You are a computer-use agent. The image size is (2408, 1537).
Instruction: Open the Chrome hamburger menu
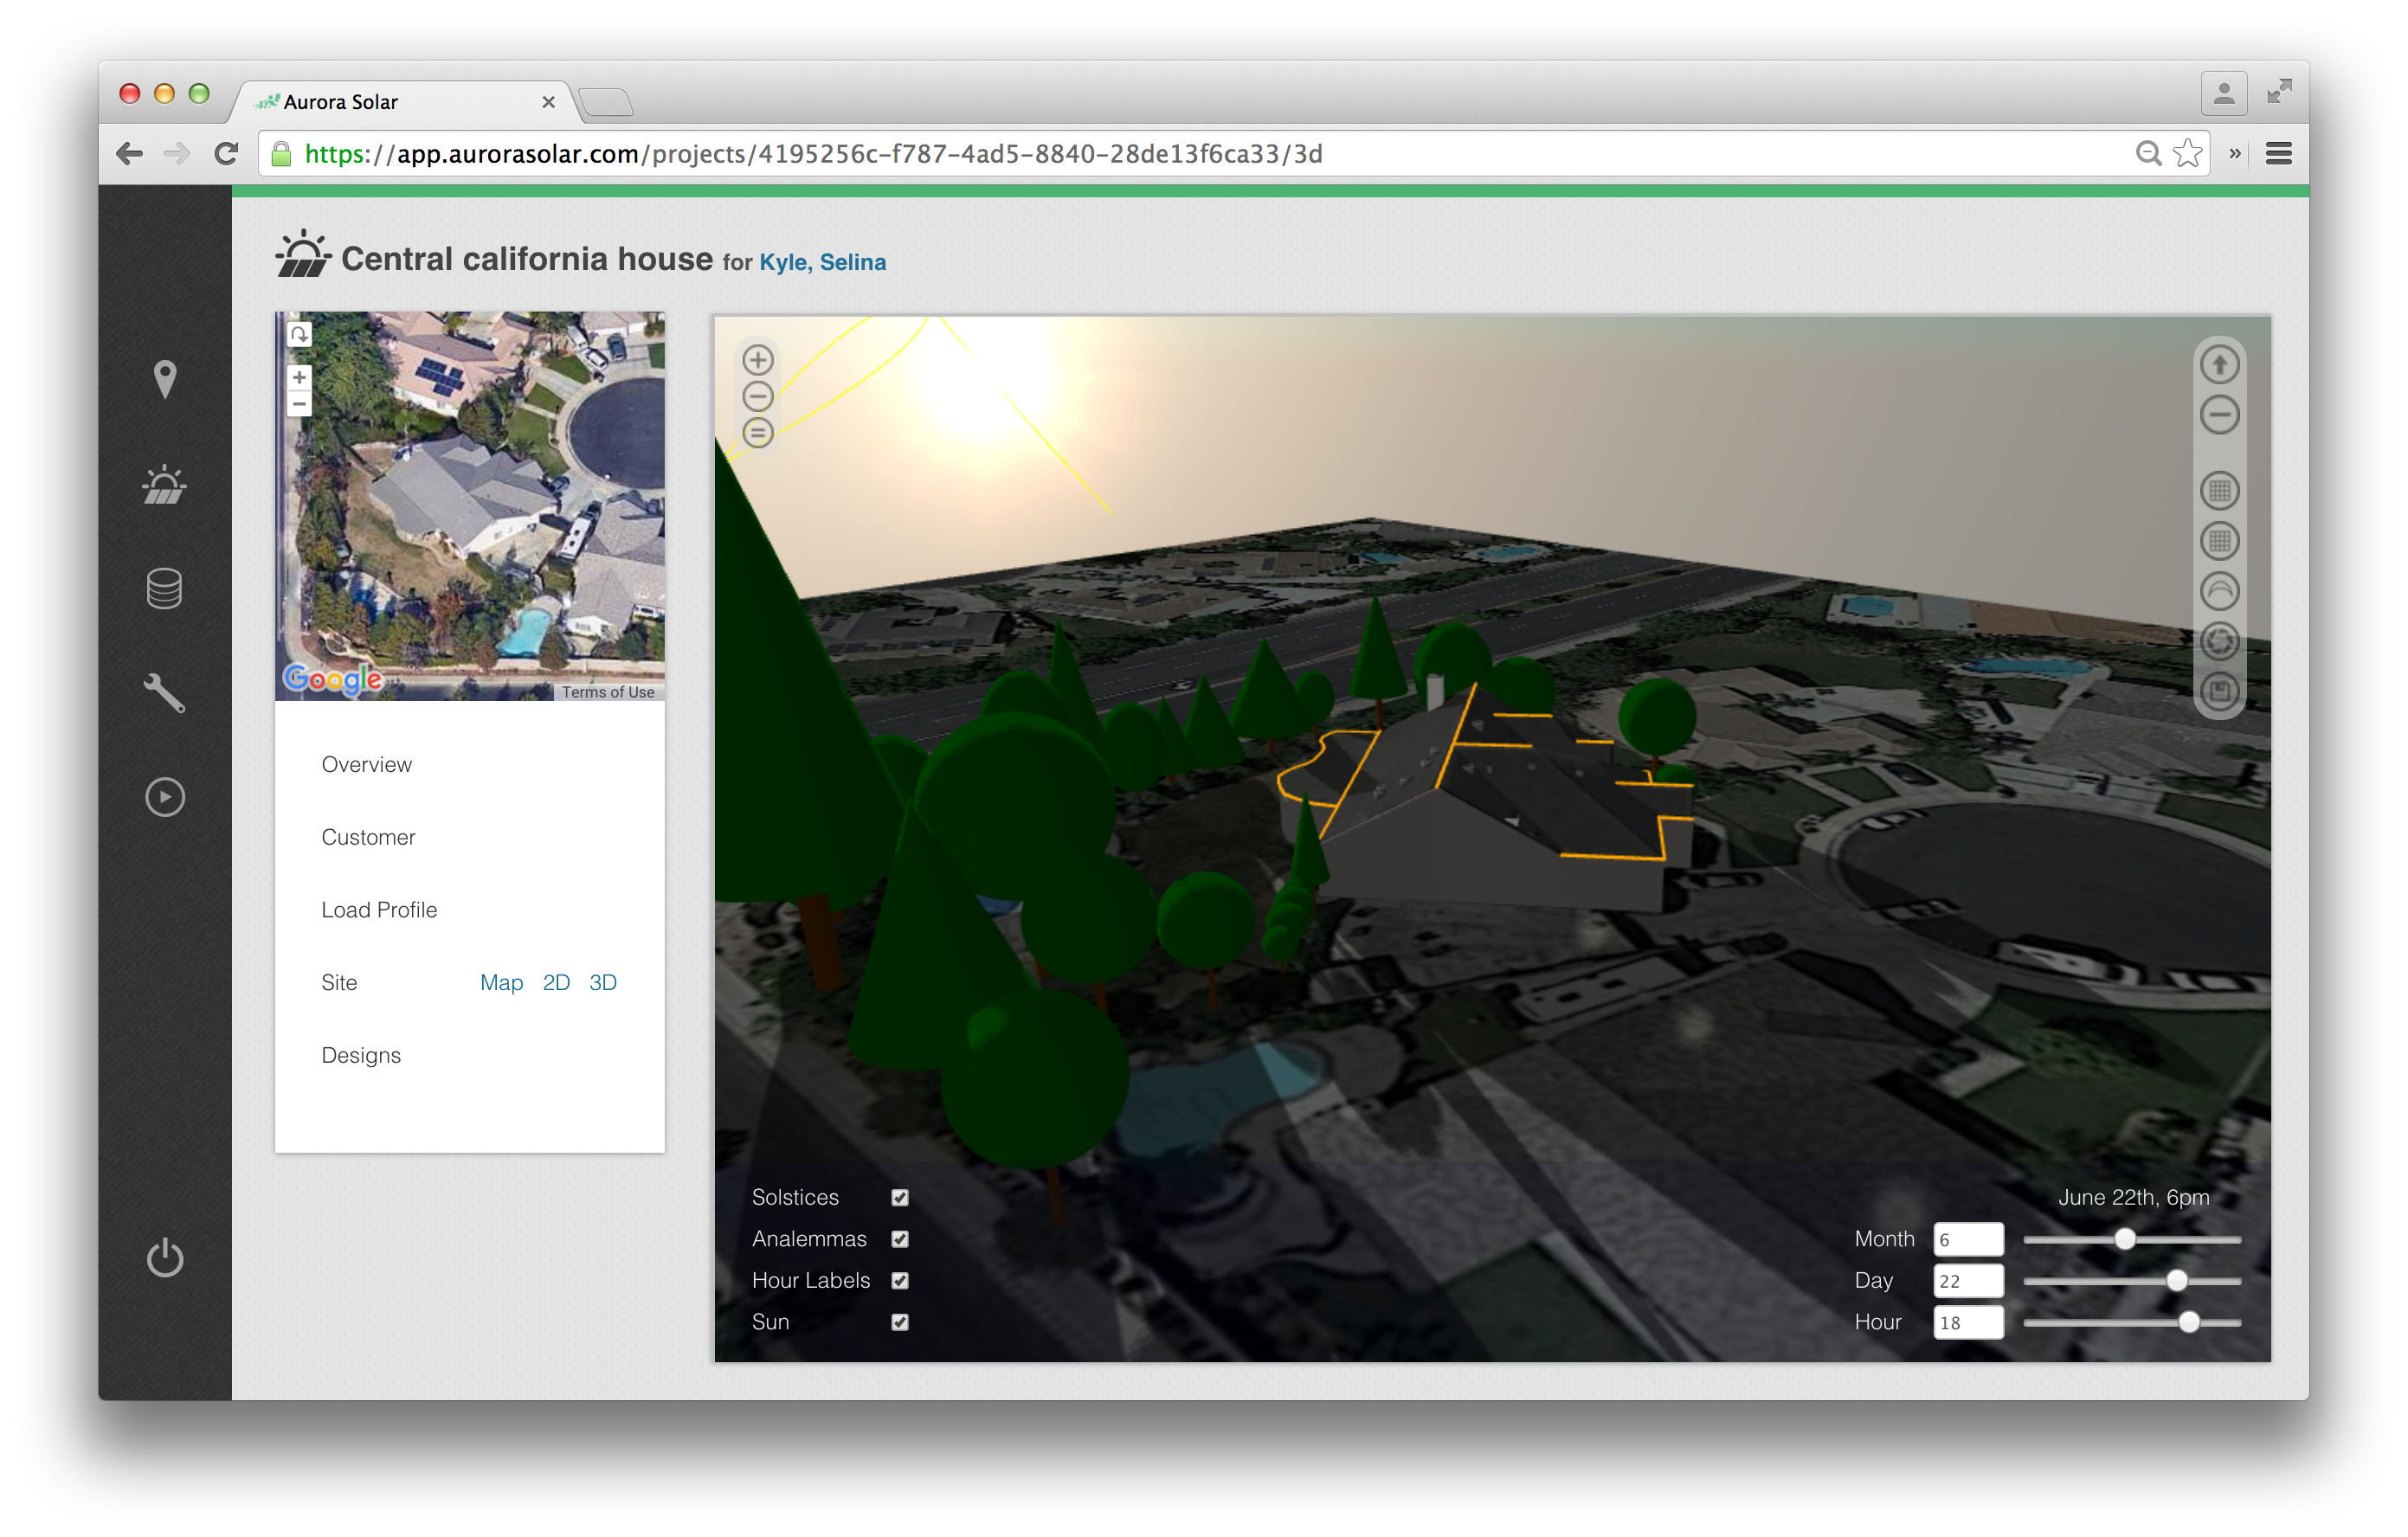point(2279,154)
